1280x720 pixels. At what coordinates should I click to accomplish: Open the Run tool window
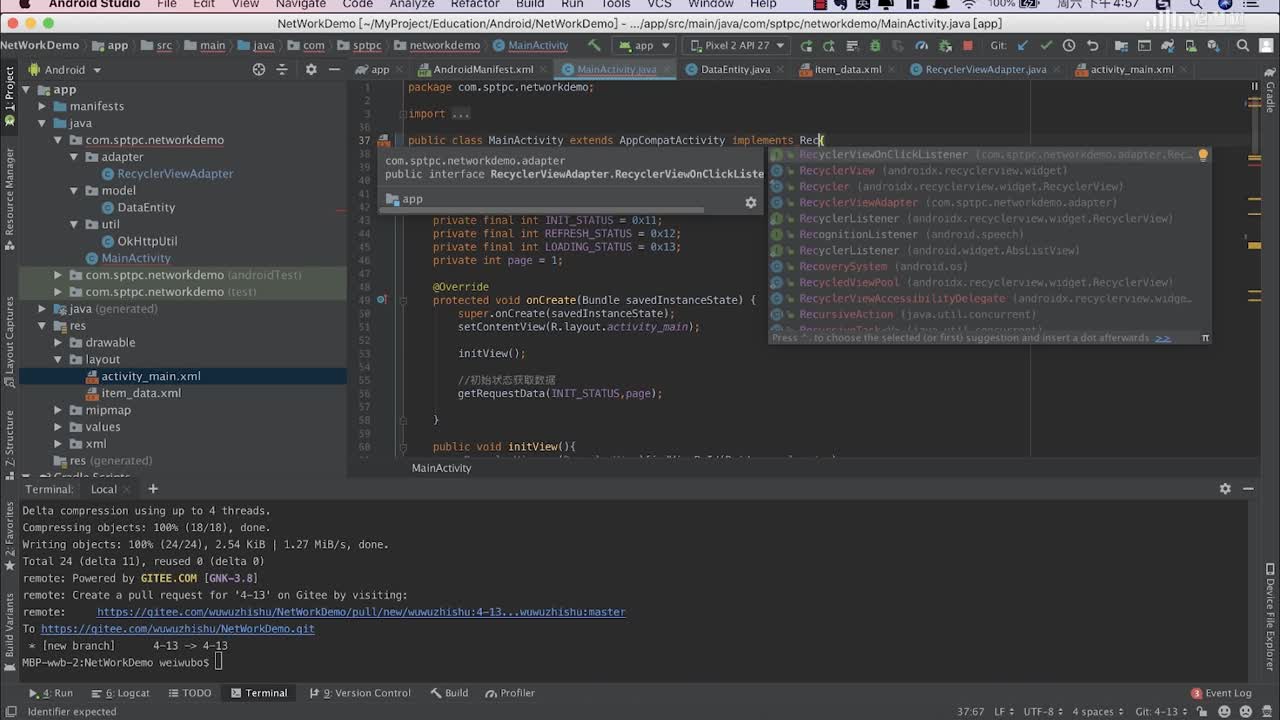click(51, 693)
